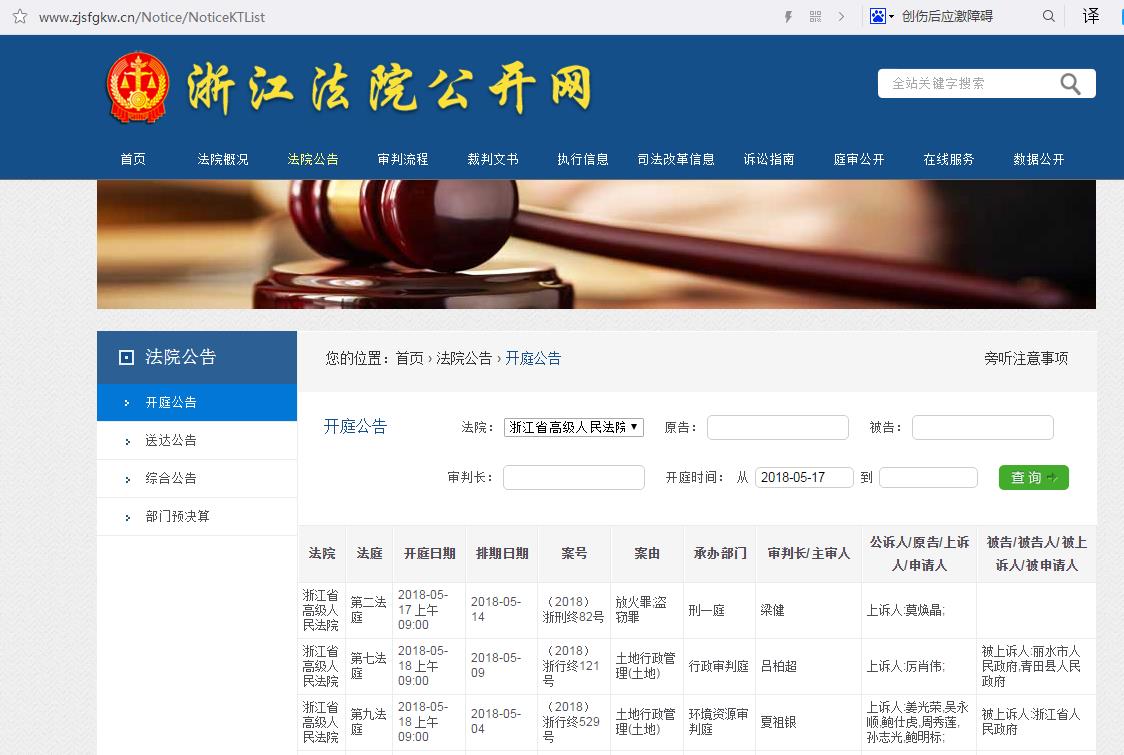This screenshot has height=755, width=1124.
Task: Click the Baidu paw search engine icon
Action: pyautogui.click(x=877, y=16)
